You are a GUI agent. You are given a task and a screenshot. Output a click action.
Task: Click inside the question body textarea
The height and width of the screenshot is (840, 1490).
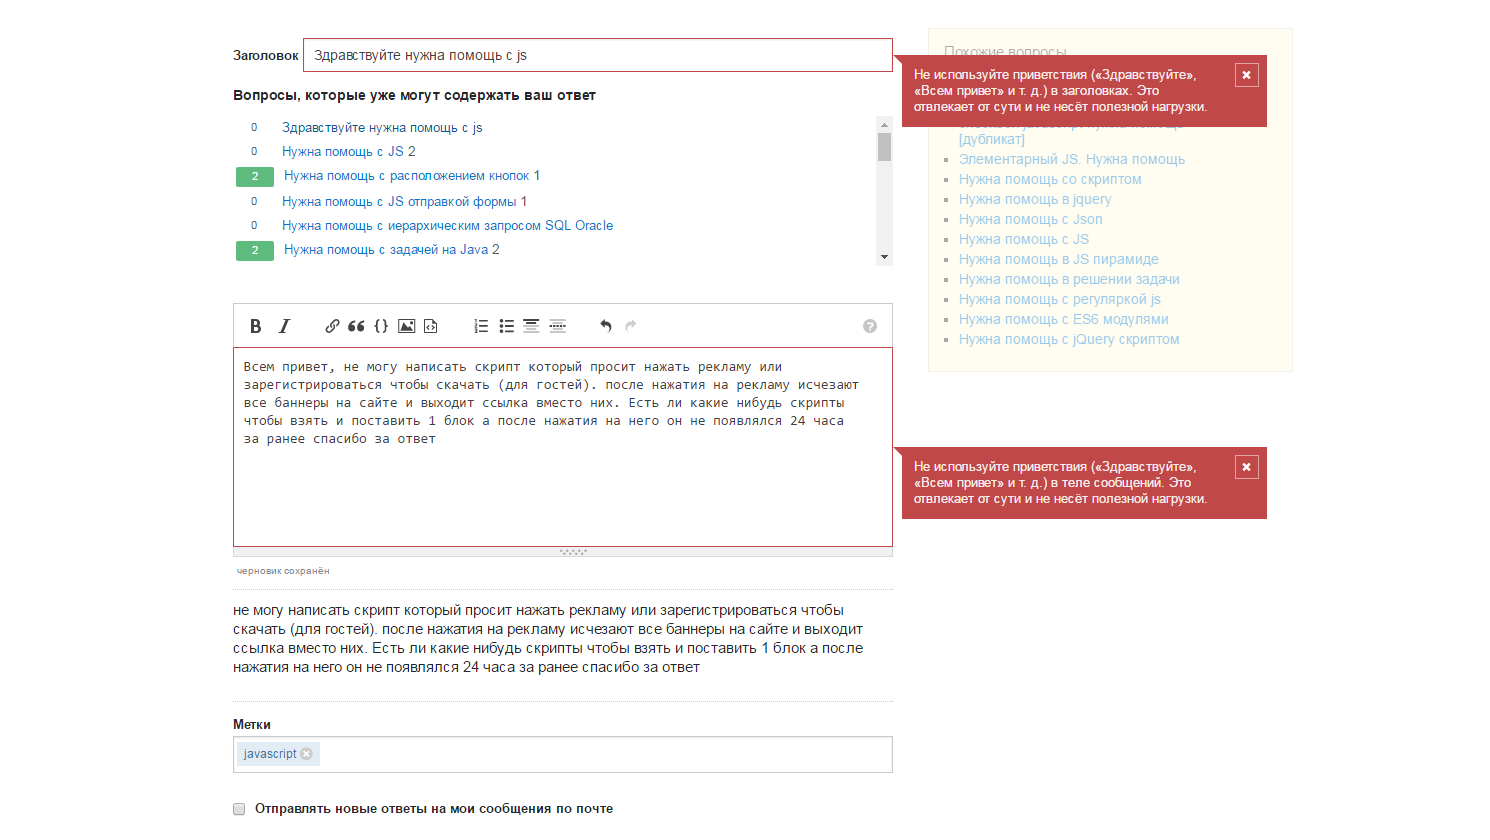[x=563, y=447]
